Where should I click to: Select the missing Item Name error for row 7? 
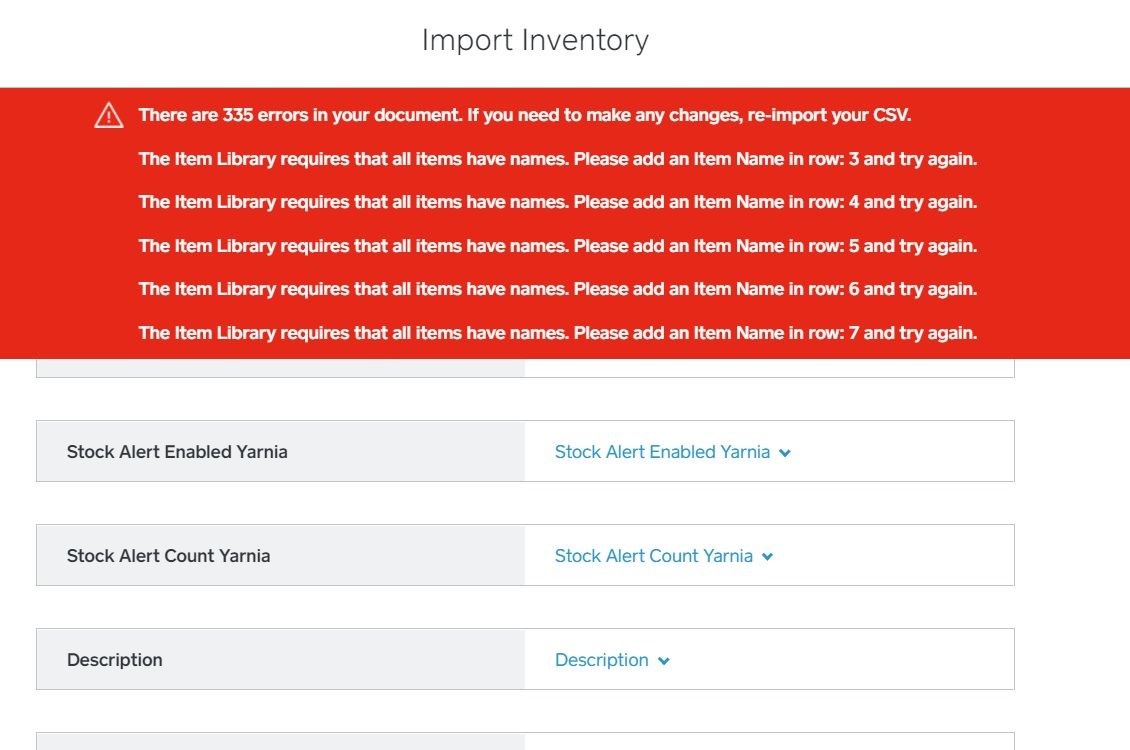tap(557, 333)
